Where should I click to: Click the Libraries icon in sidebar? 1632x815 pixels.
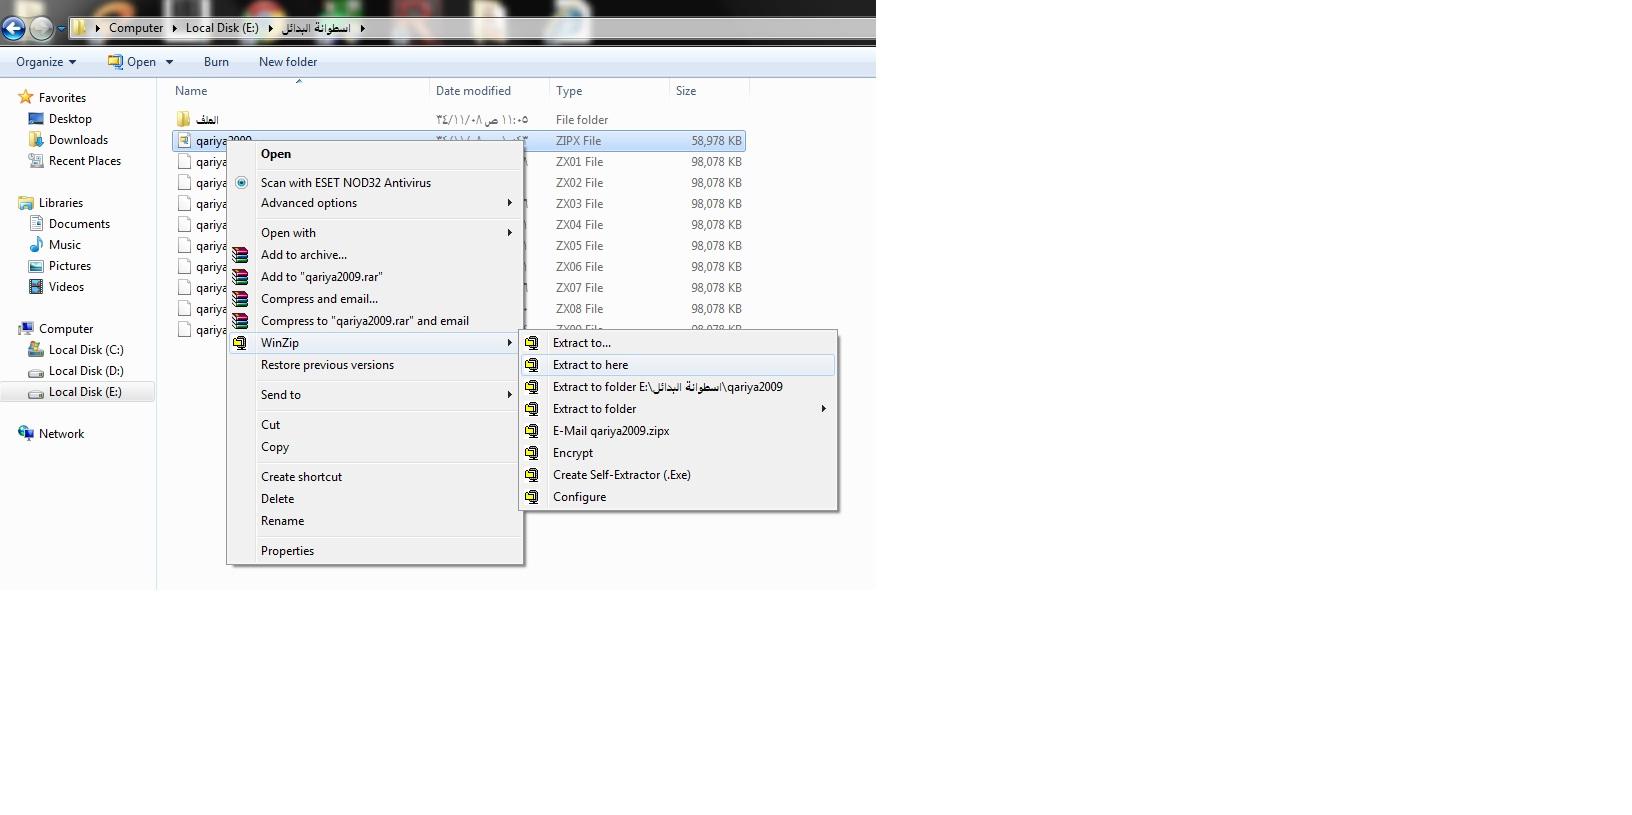click(x=26, y=203)
